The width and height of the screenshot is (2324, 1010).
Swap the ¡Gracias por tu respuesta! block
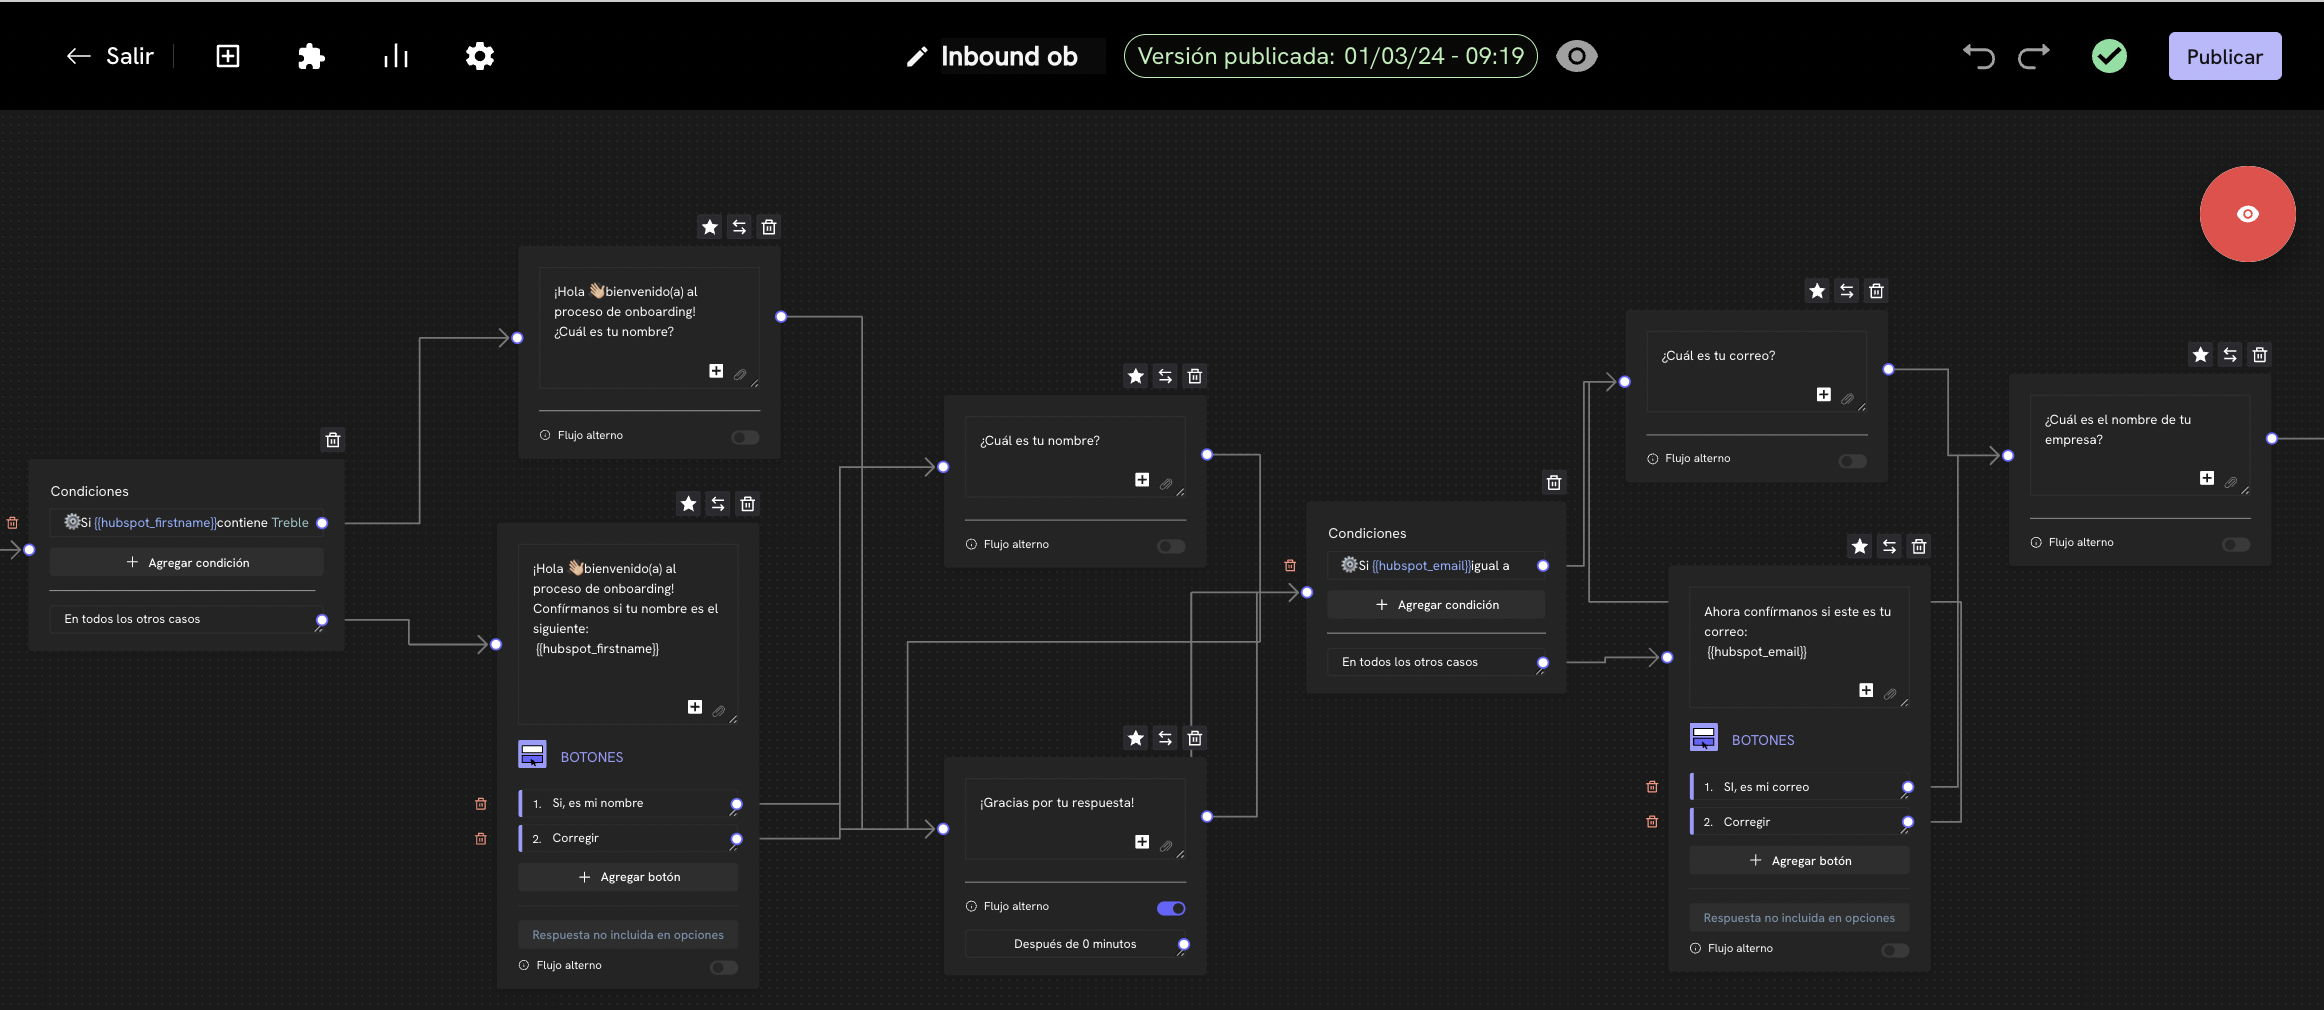pos(1165,738)
